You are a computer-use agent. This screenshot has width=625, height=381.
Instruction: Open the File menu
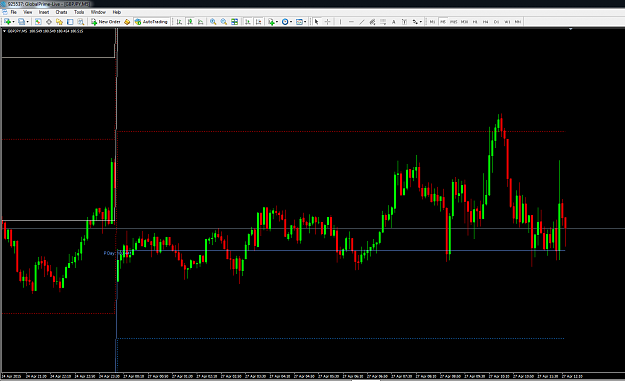(x=14, y=12)
